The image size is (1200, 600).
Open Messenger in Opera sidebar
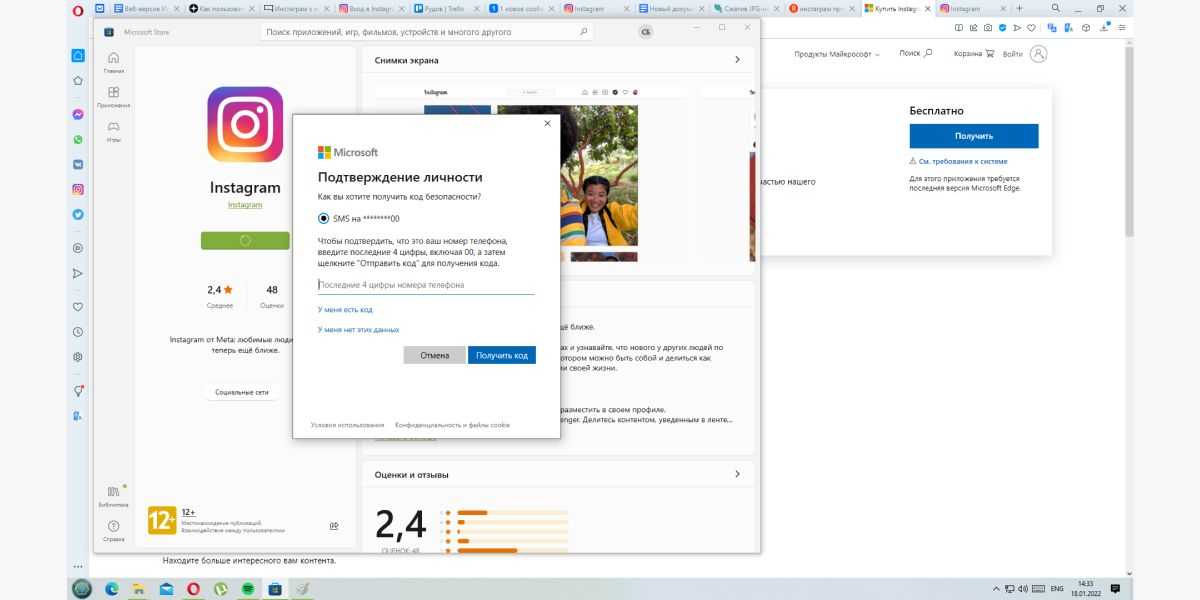pyautogui.click(x=78, y=115)
